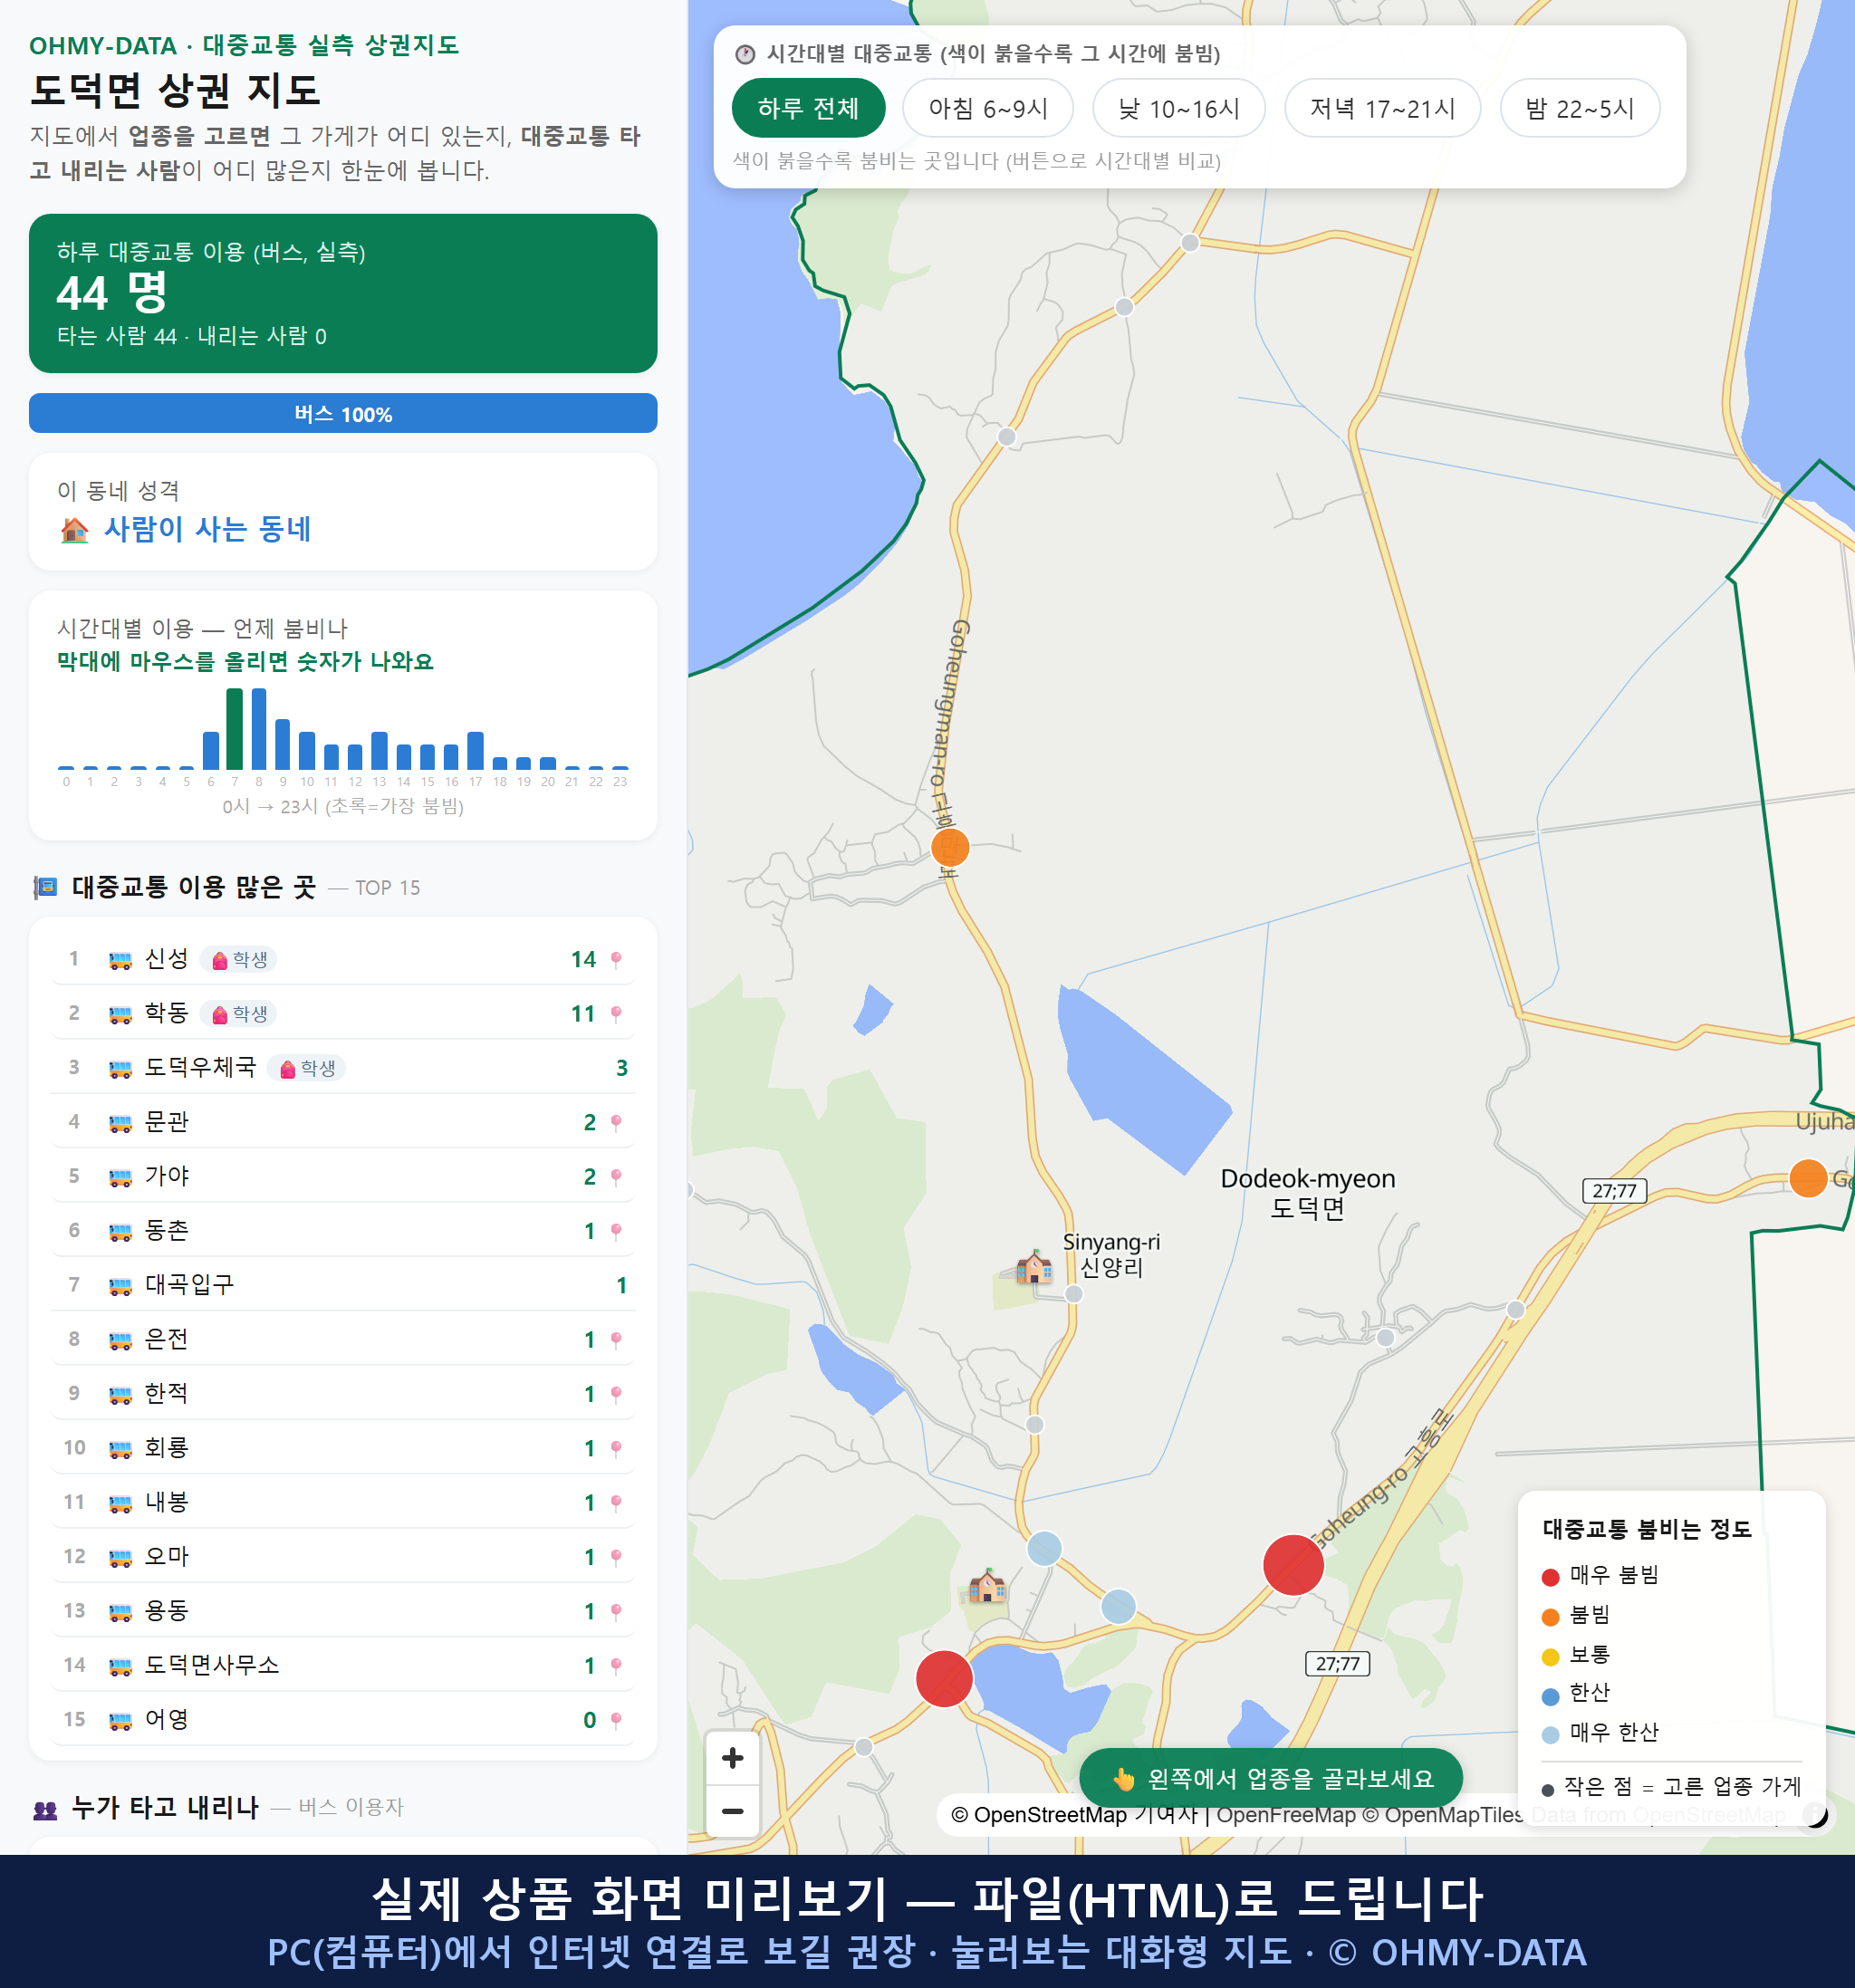Screen dimensions: 1855x1988
Task: Locate 내봉 stop via its pin icon
Action: coord(616,1503)
